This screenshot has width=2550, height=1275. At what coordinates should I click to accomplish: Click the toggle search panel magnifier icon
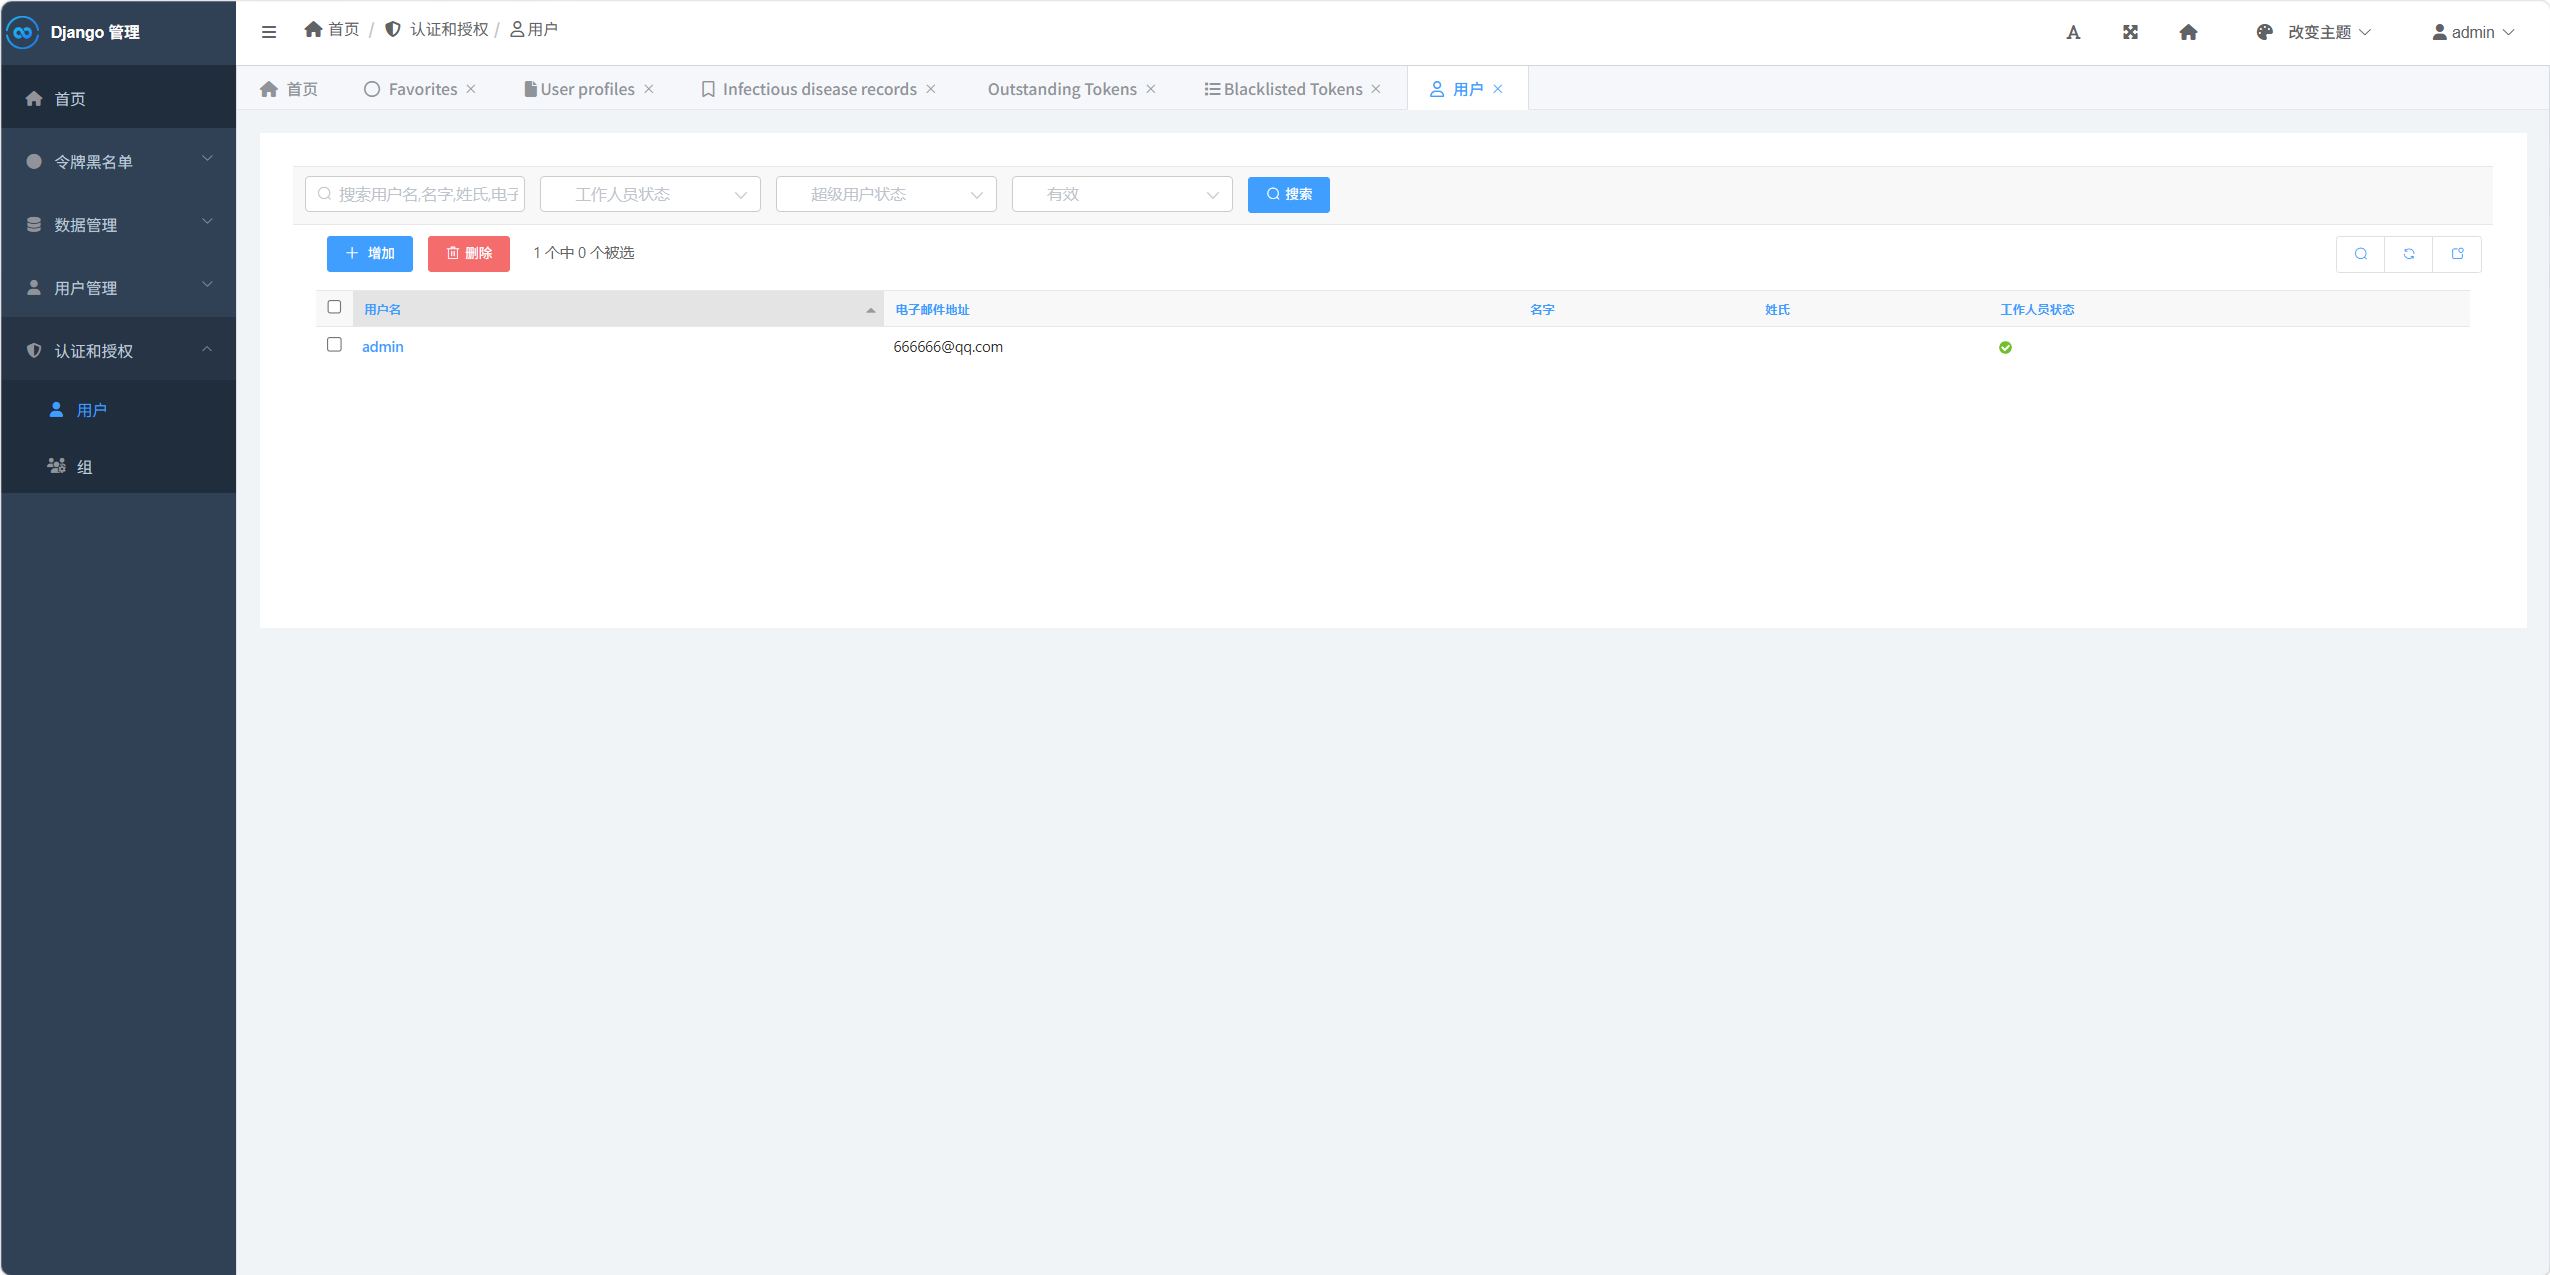(x=2361, y=254)
